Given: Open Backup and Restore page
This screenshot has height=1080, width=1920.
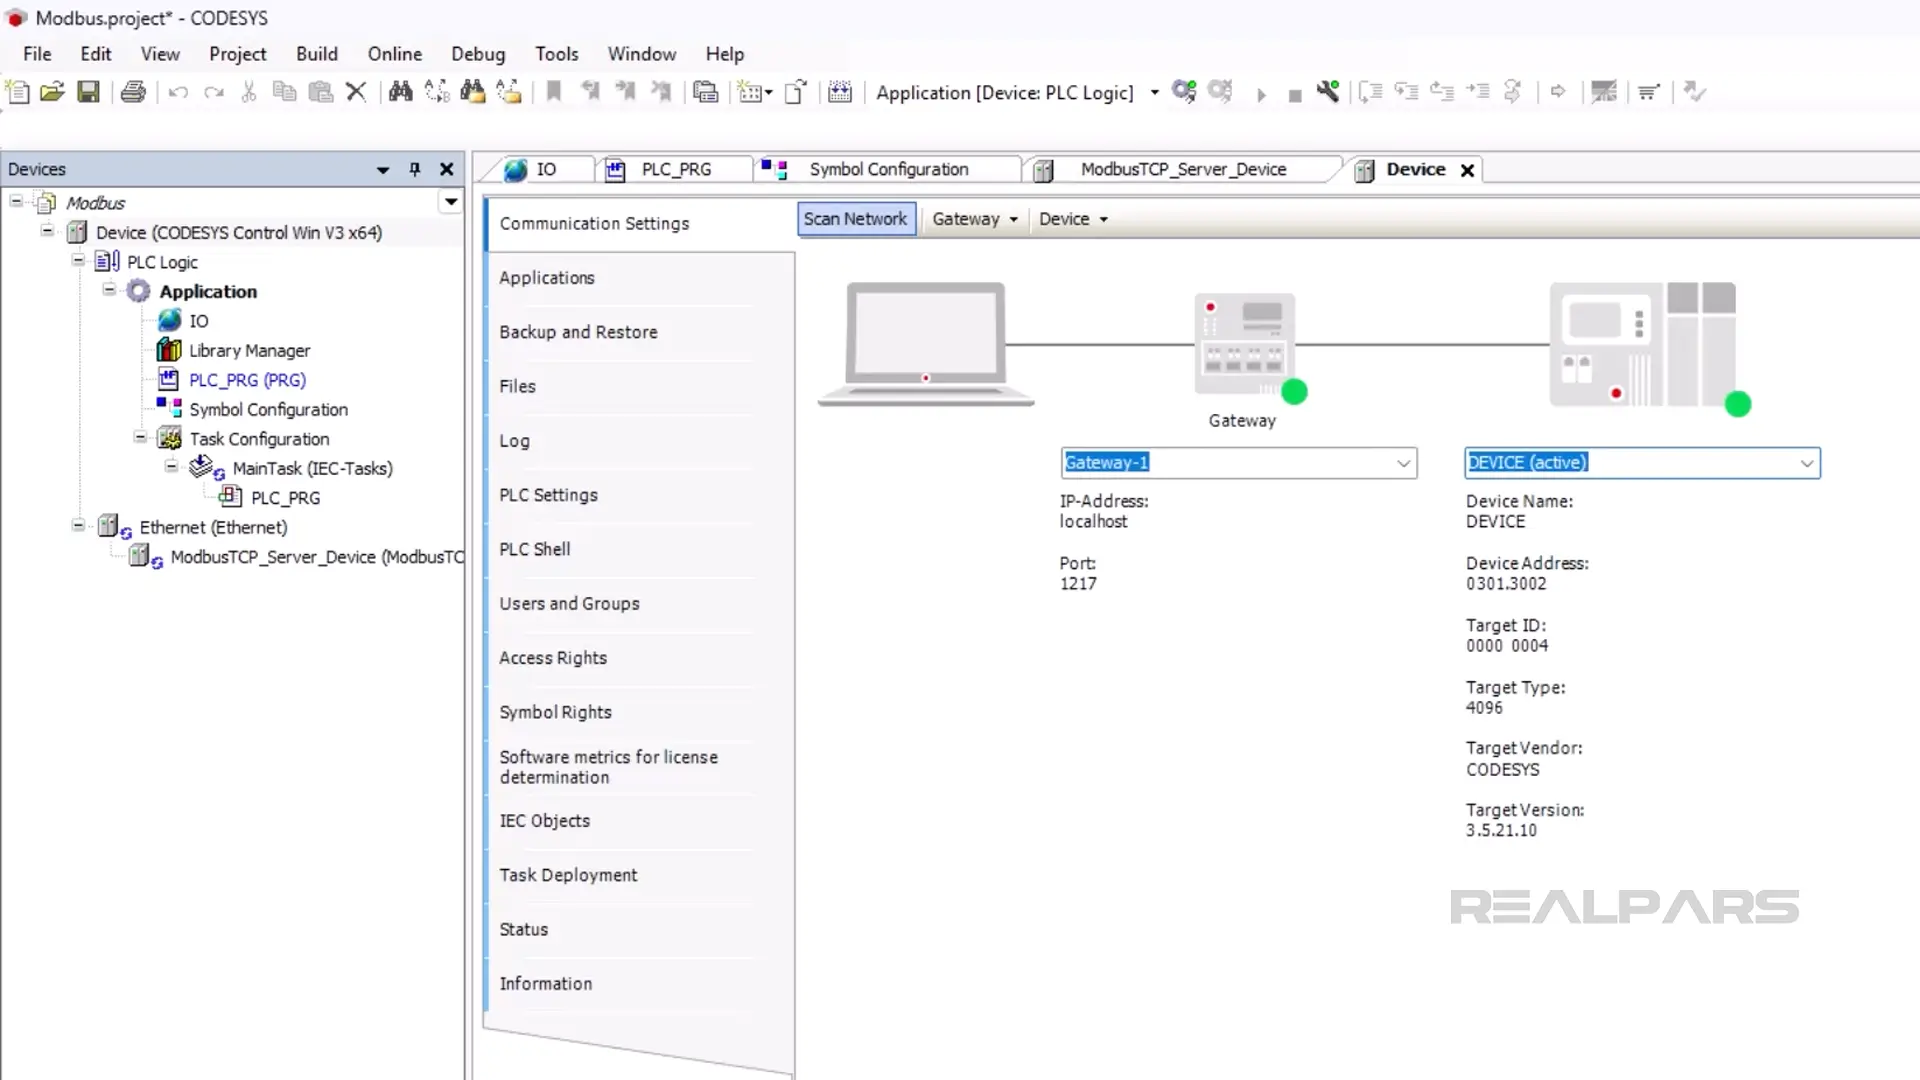Looking at the screenshot, I should click(578, 332).
